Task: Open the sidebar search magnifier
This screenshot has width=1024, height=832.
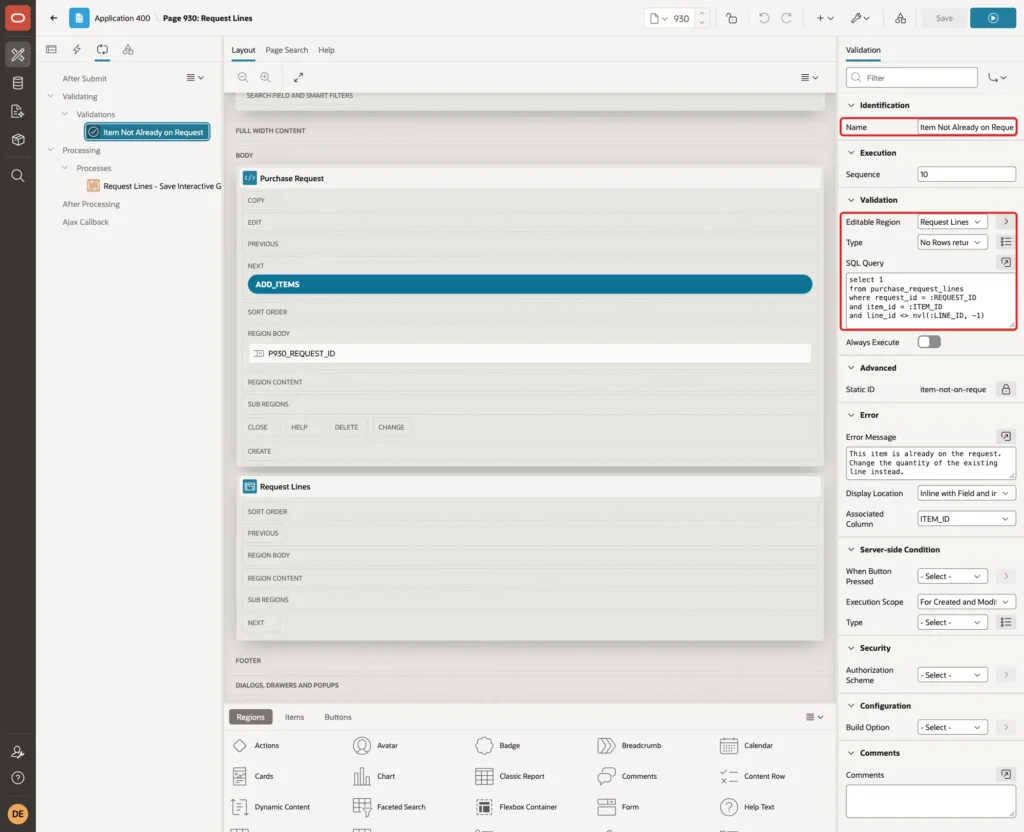Action: click(x=18, y=176)
